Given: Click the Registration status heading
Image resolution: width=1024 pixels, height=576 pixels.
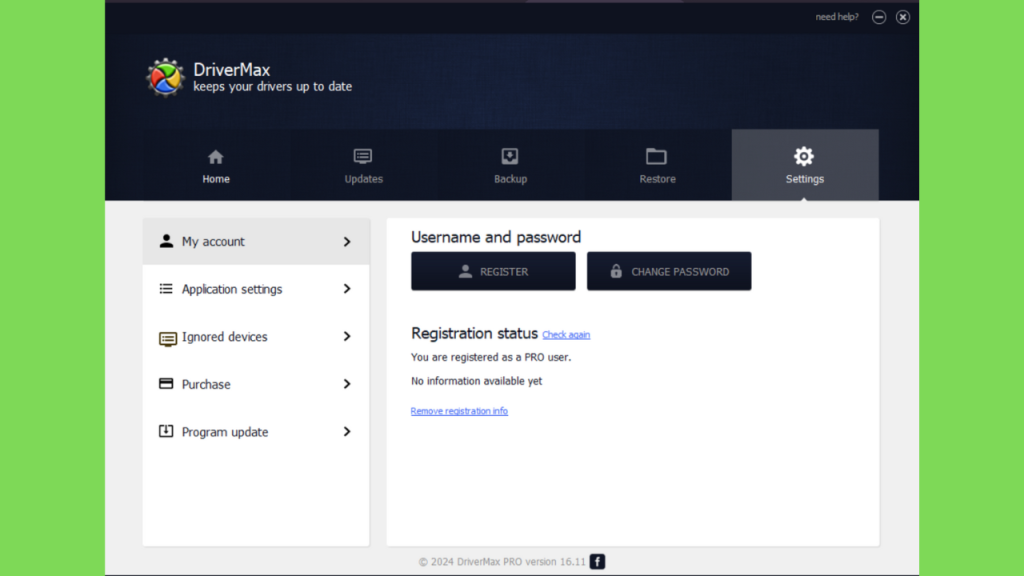Looking at the screenshot, I should coord(474,333).
